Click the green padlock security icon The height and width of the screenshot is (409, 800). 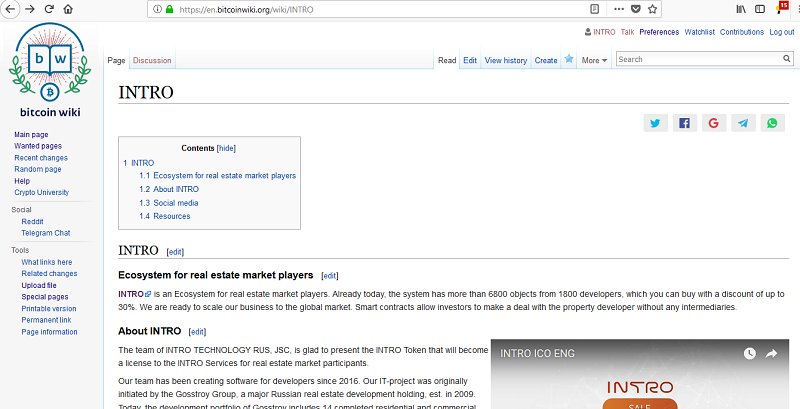point(169,9)
